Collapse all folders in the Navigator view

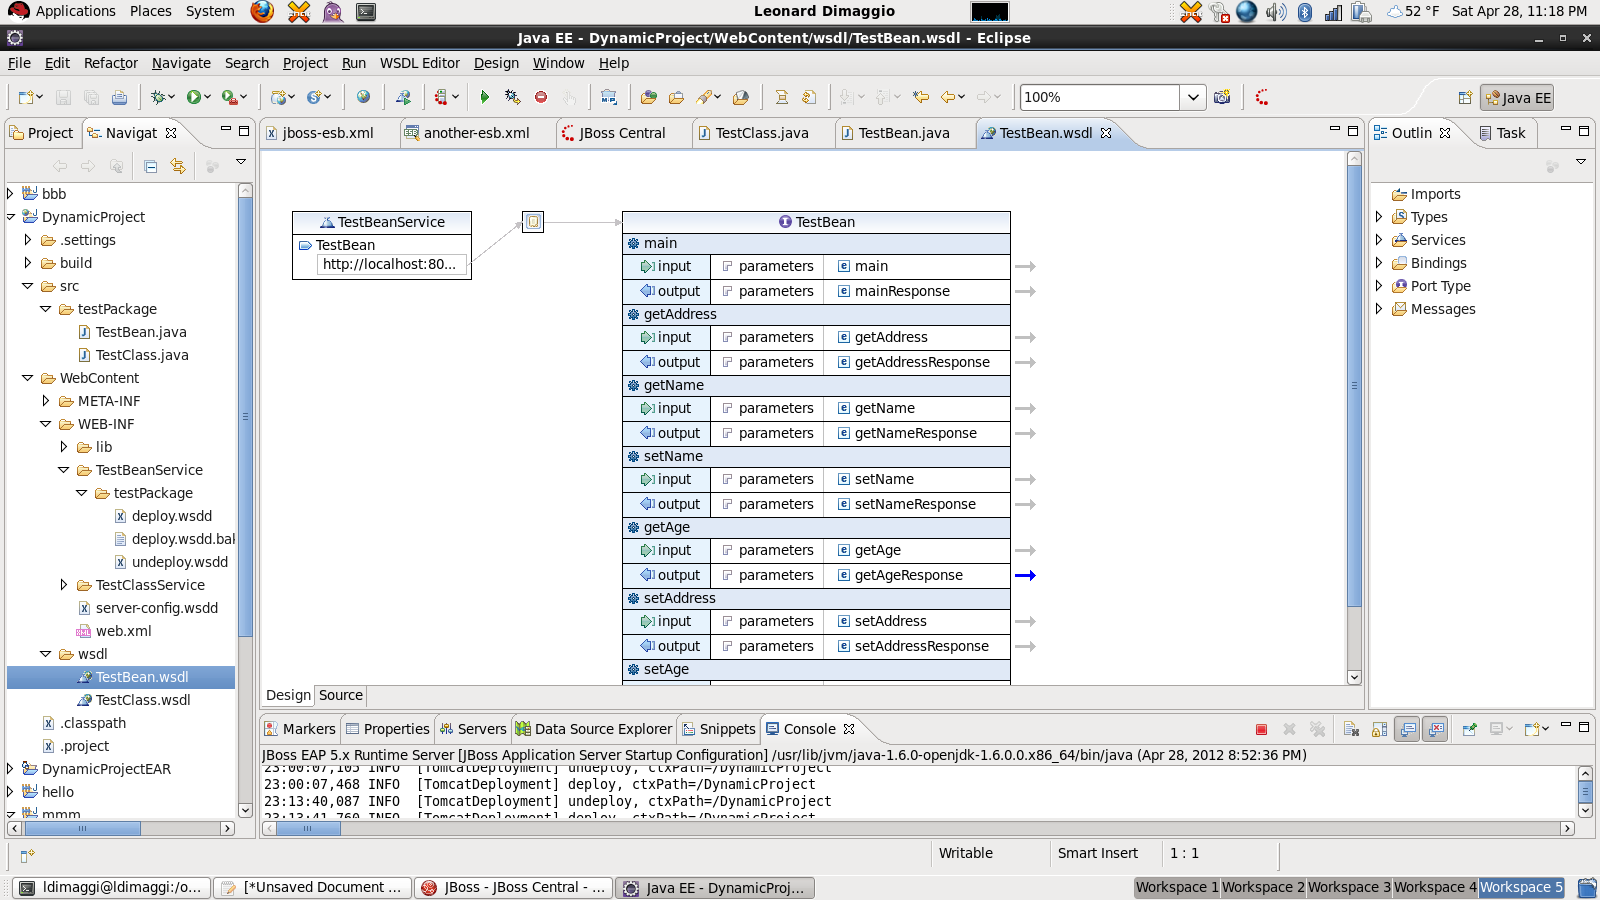(x=150, y=166)
